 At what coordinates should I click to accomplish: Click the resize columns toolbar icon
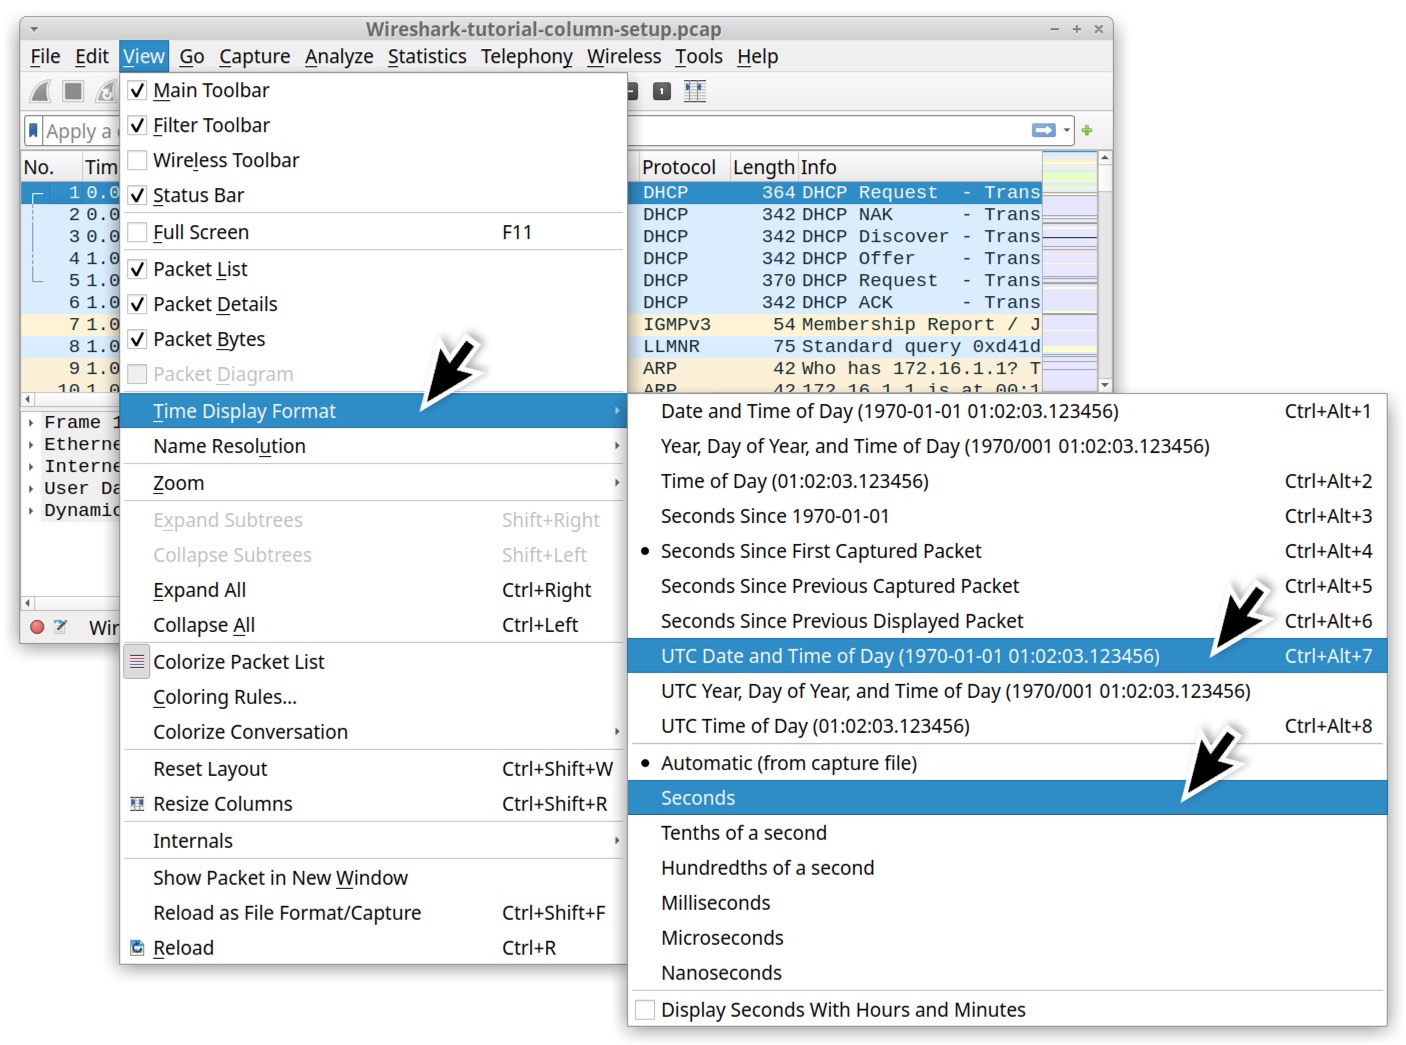coord(695,92)
